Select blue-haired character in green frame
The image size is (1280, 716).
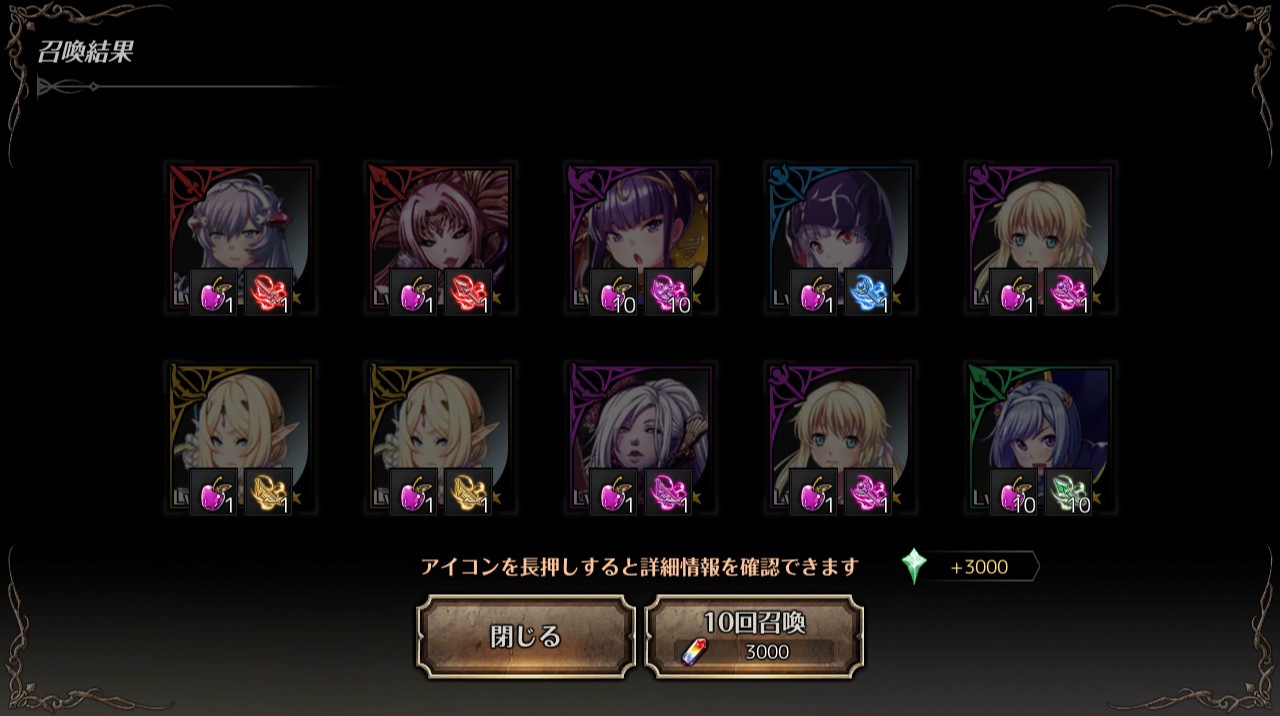point(1040,438)
